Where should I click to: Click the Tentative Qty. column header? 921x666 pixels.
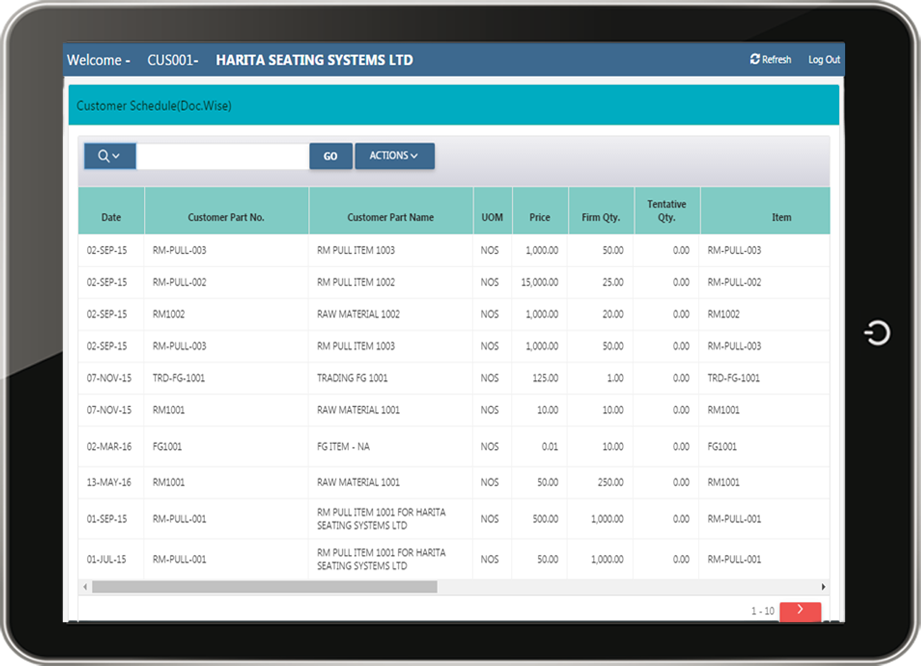pyautogui.click(x=667, y=211)
